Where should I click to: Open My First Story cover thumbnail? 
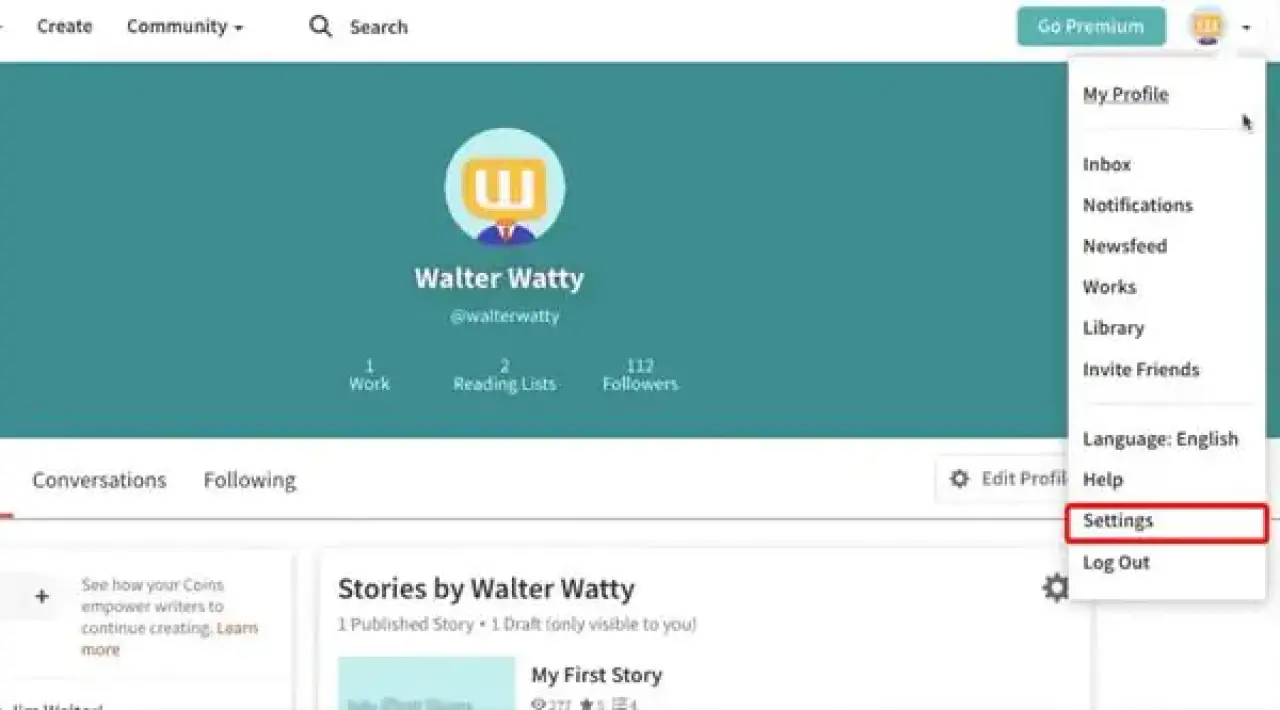coord(426,683)
